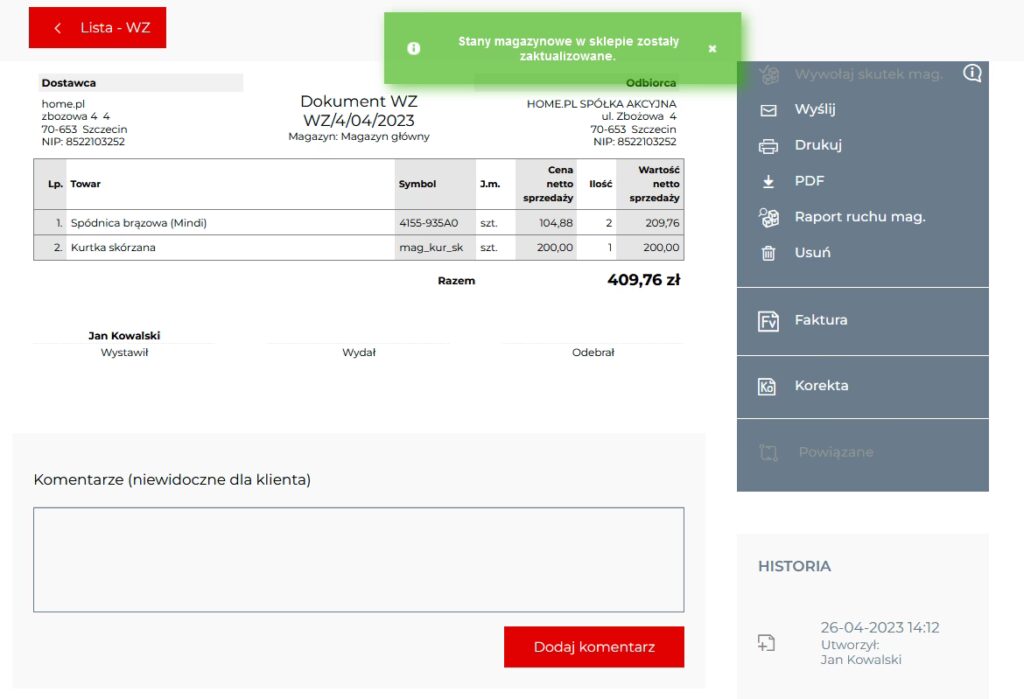Choose Drukuj from the action panel
Image resolution: width=1024 pixels, height=699 pixels.
click(818, 146)
